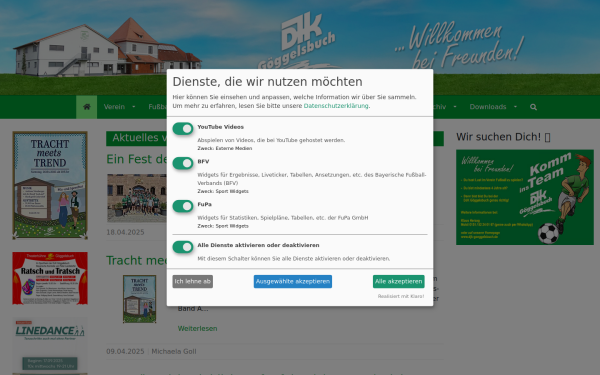Click the Komm ins Team banner
Screen dimensions: 600x375
pos(525,197)
